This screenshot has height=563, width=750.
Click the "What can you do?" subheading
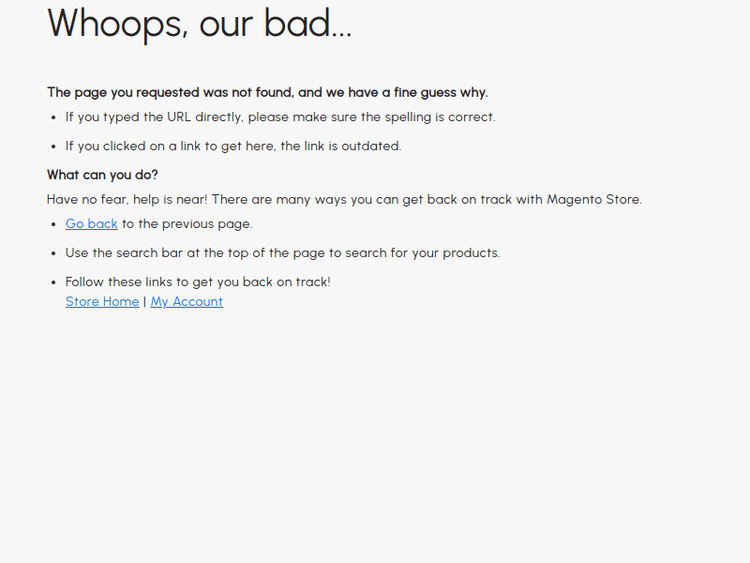click(102, 175)
